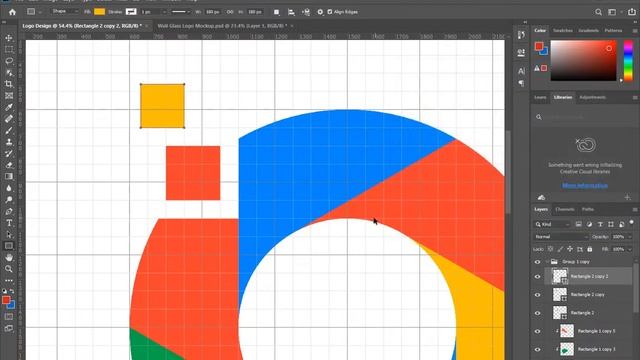640x360 pixels.
Task: Select the Path Selection tool
Action: click(9, 235)
